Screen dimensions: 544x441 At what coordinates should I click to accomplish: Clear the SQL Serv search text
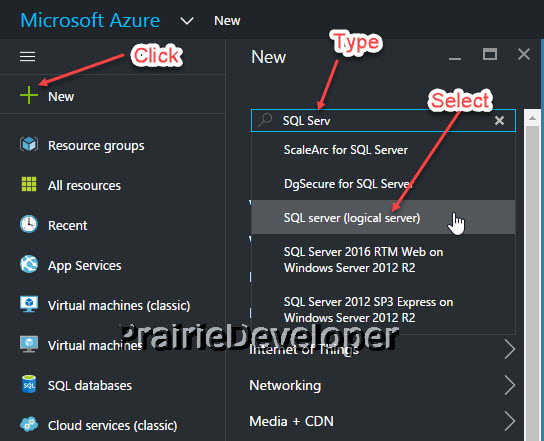(x=499, y=120)
